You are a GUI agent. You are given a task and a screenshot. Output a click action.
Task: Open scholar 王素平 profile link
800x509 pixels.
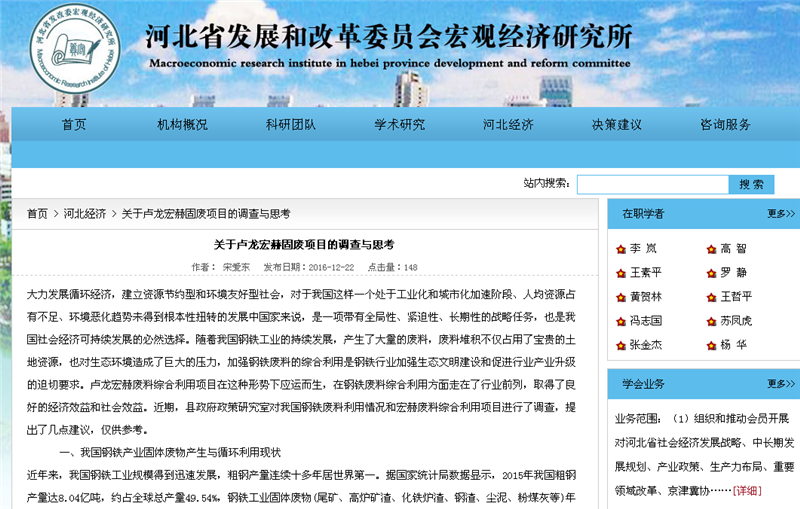pos(645,272)
